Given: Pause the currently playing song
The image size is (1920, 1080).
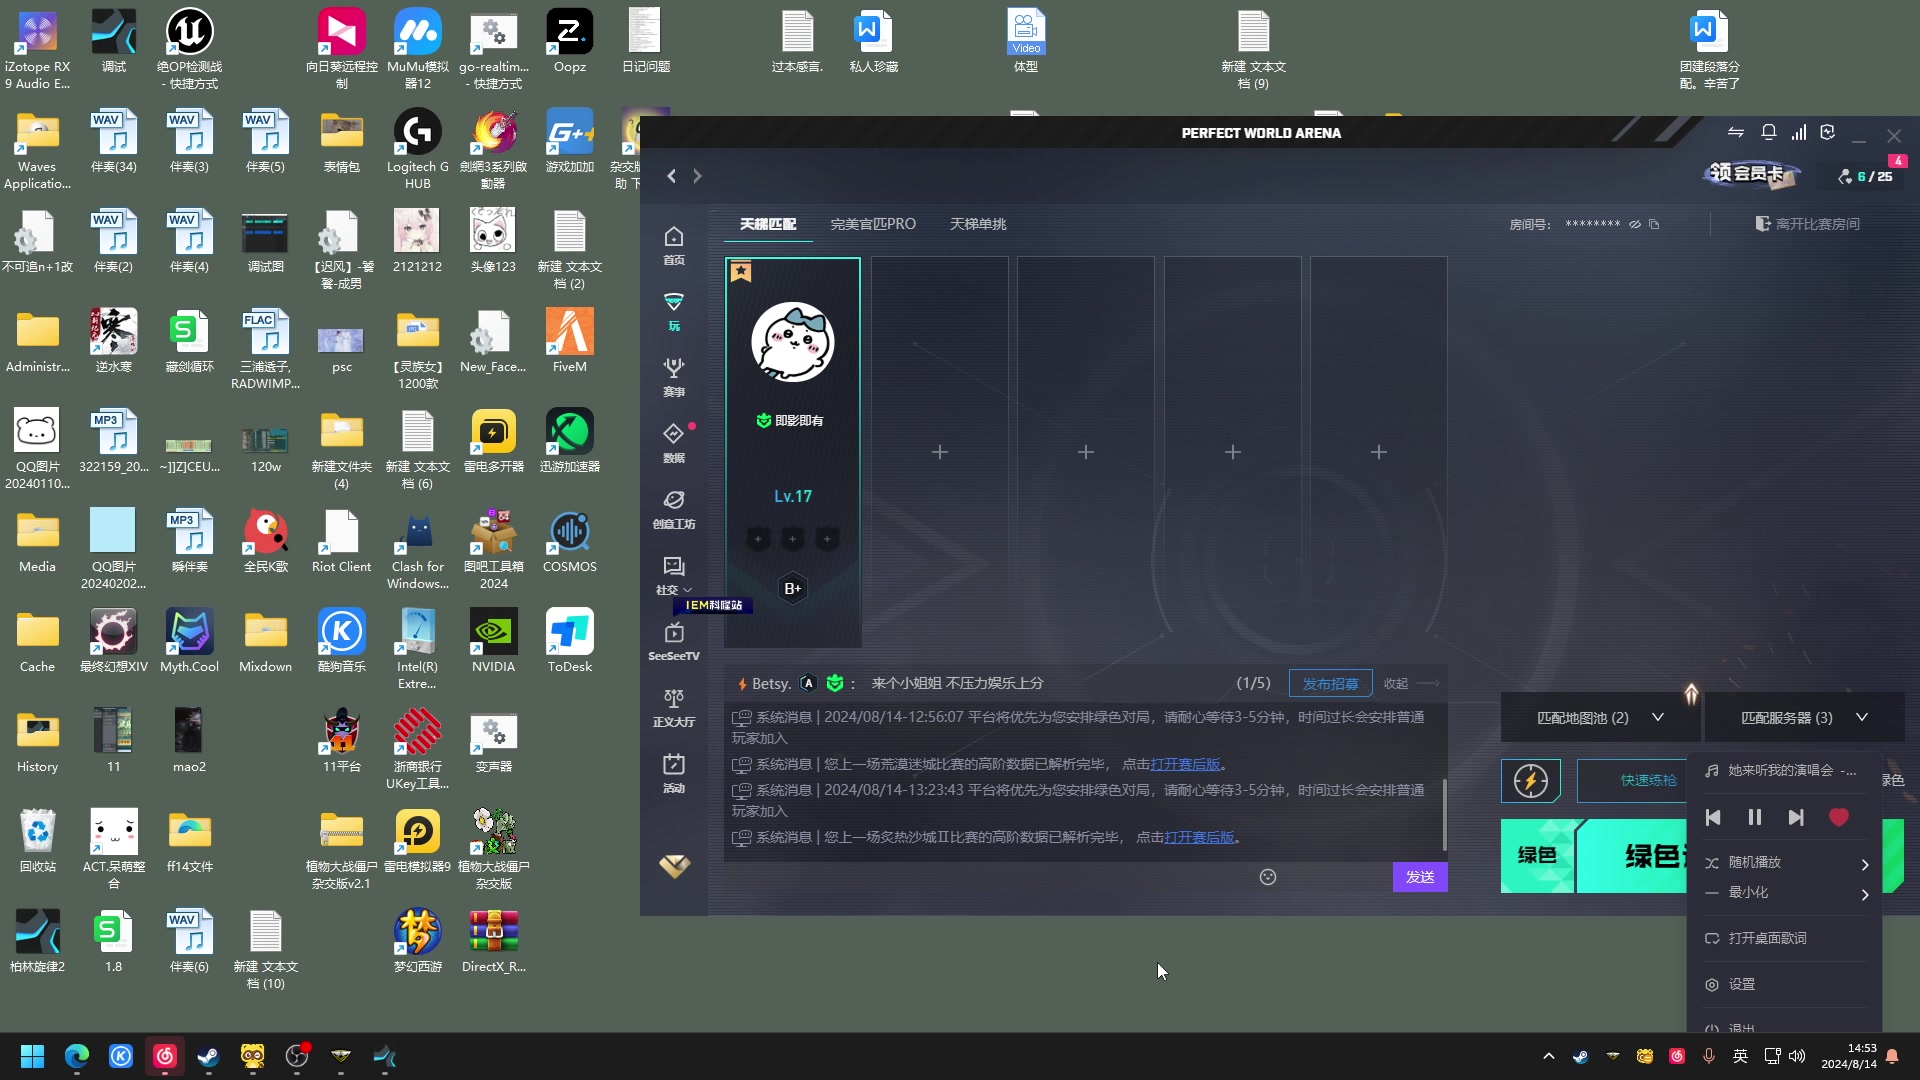Looking at the screenshot, I should click(1754, 817).
